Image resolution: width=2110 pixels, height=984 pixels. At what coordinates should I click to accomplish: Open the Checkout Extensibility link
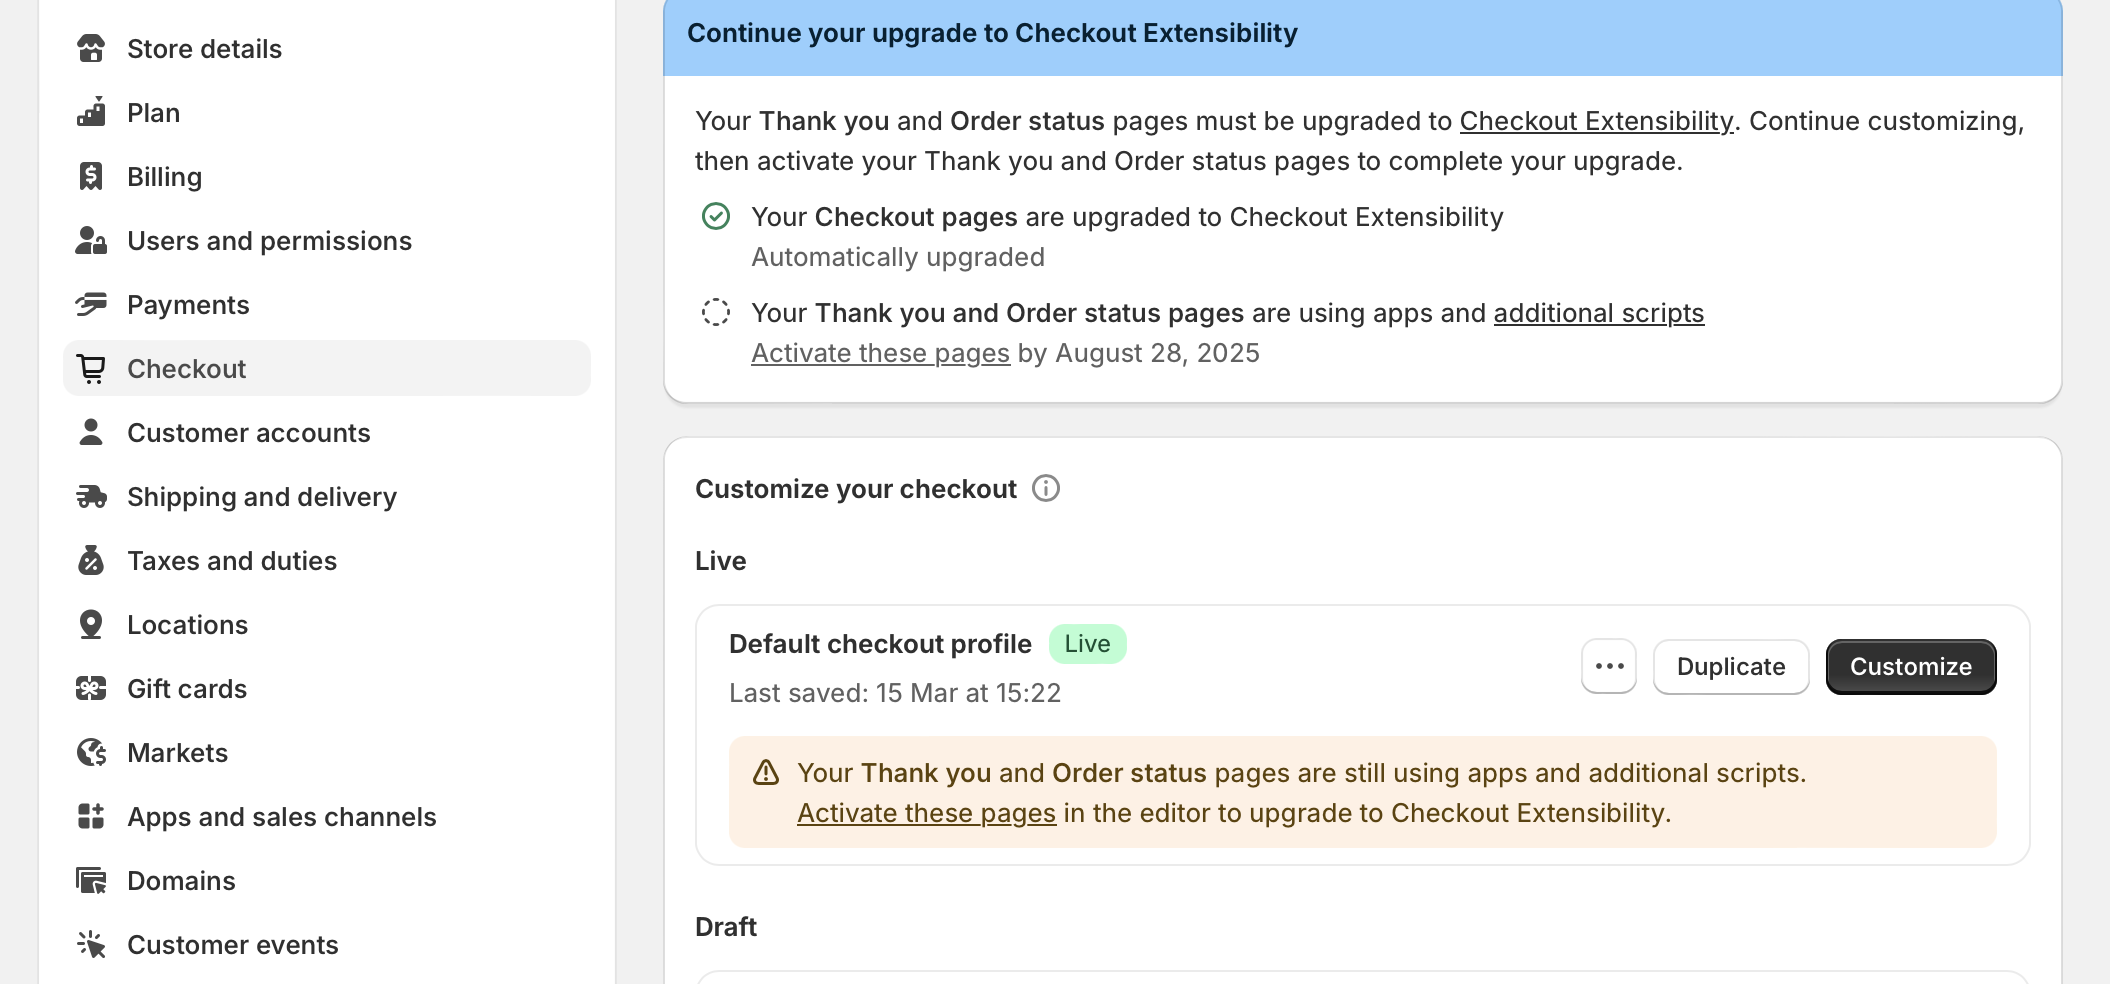(1596, 120)
